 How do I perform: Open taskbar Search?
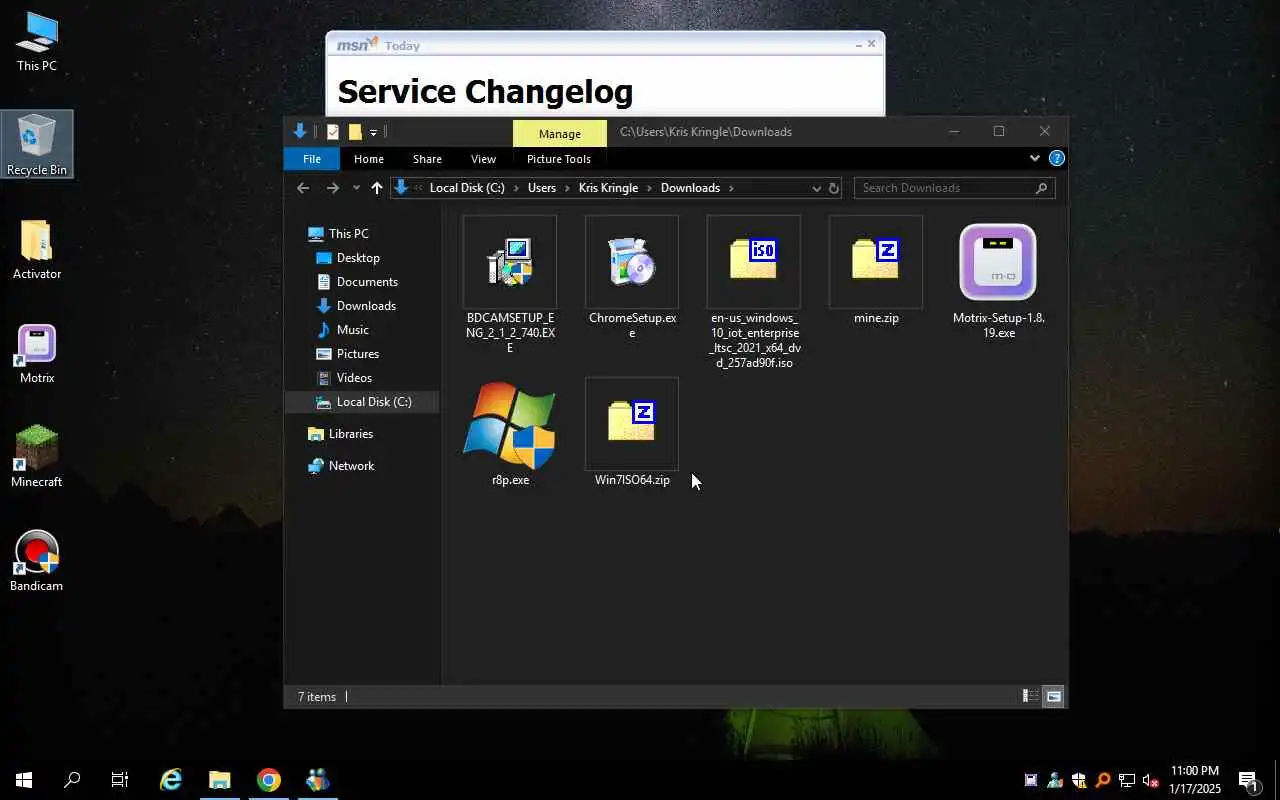(72, 780)
